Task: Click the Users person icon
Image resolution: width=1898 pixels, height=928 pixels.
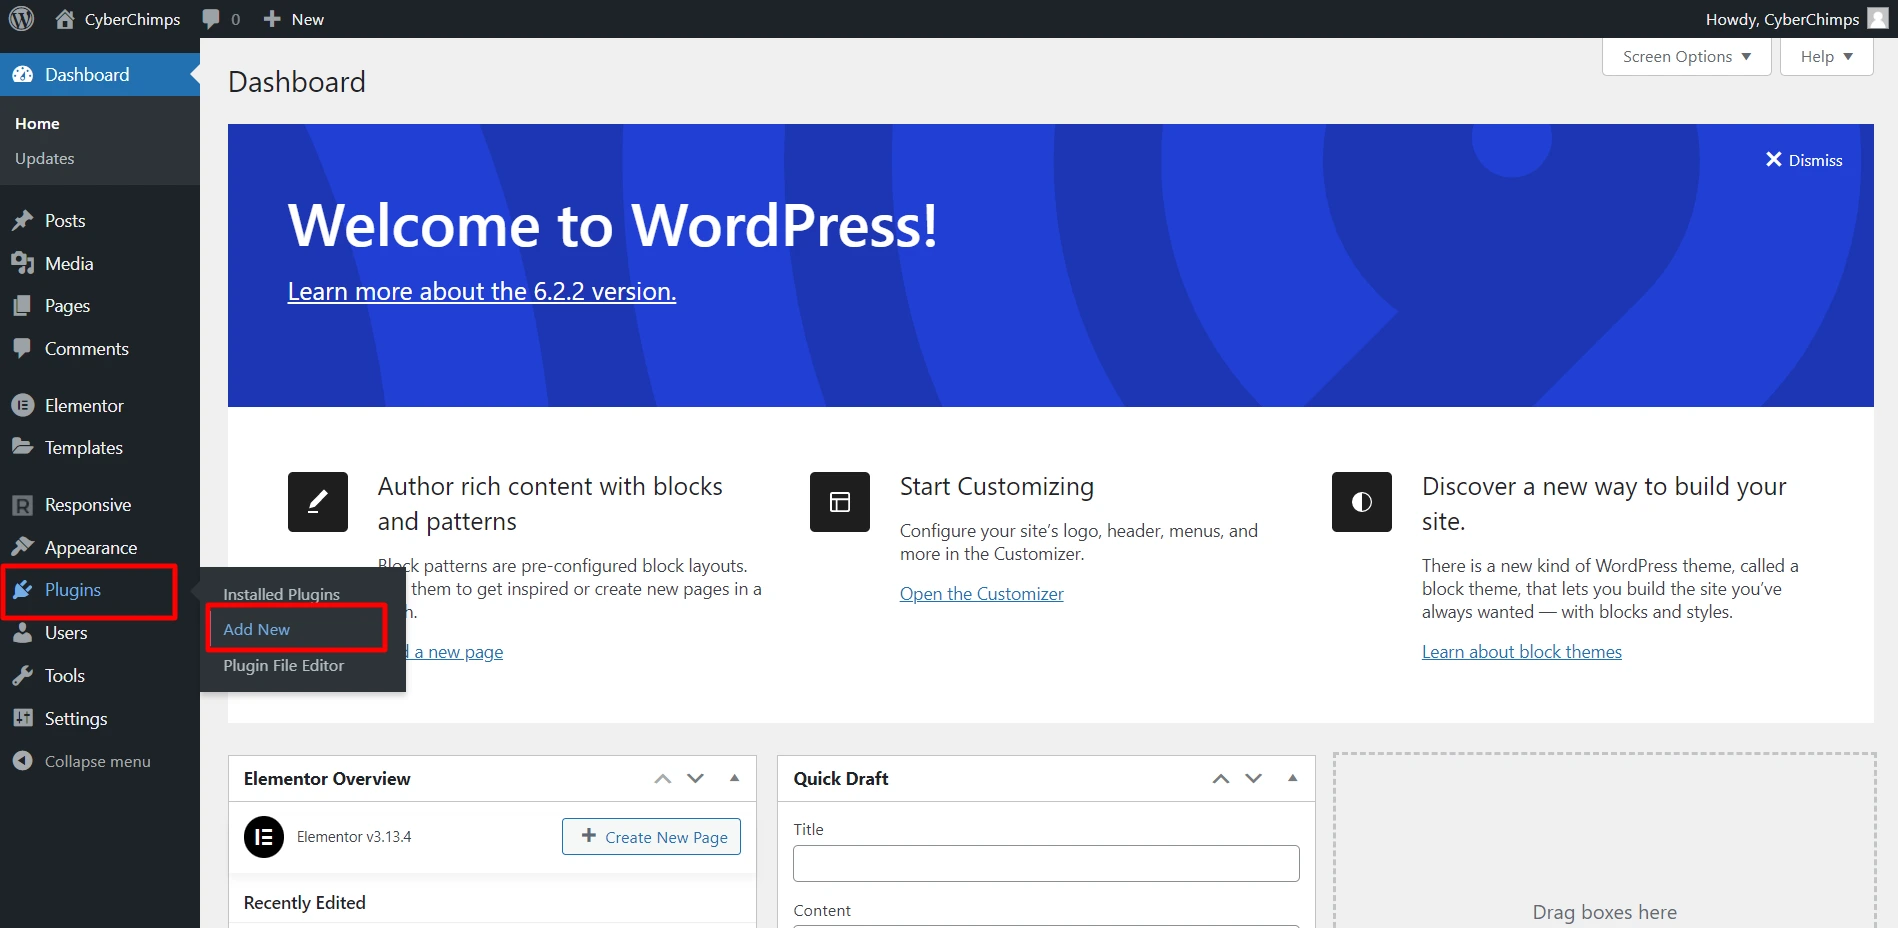Action: point(23,633)
